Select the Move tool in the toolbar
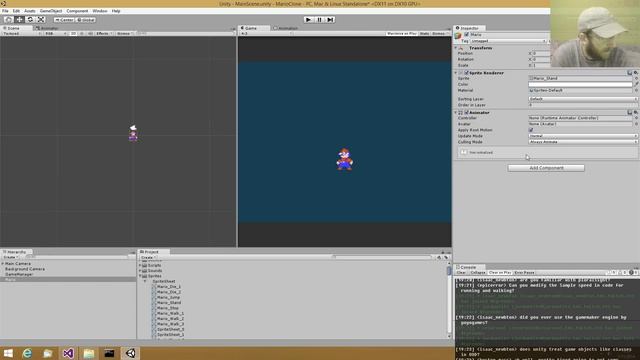The image size is (640, 360). pos(19,20)
